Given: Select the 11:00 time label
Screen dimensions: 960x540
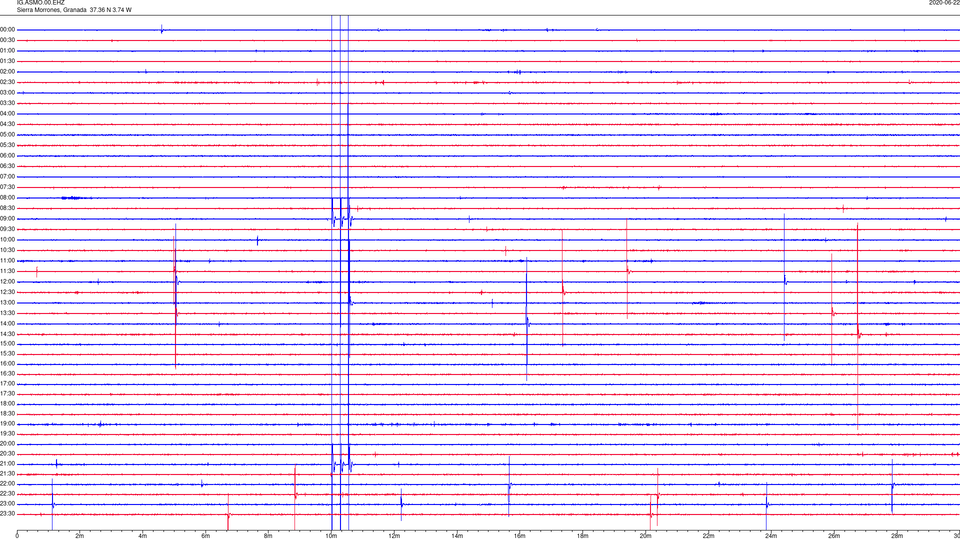Looking at the screenshot, I should coord(8,261).
